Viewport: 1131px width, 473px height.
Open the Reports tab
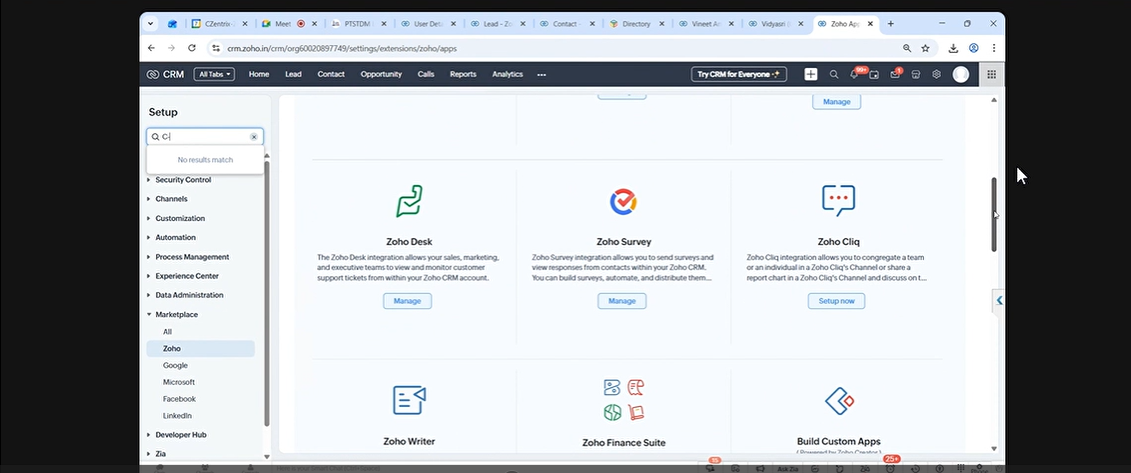pyautogui.click(x=462, y=74)
